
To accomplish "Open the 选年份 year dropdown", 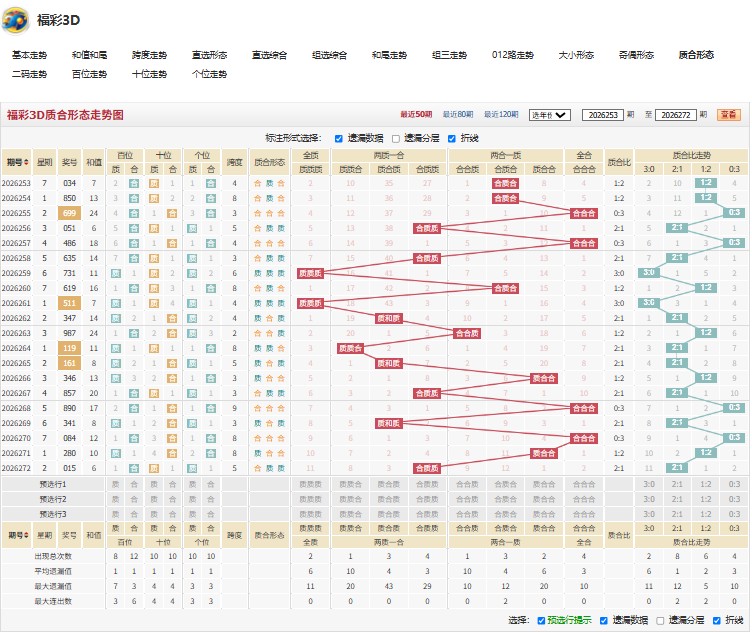I will (x=550, y=115).
